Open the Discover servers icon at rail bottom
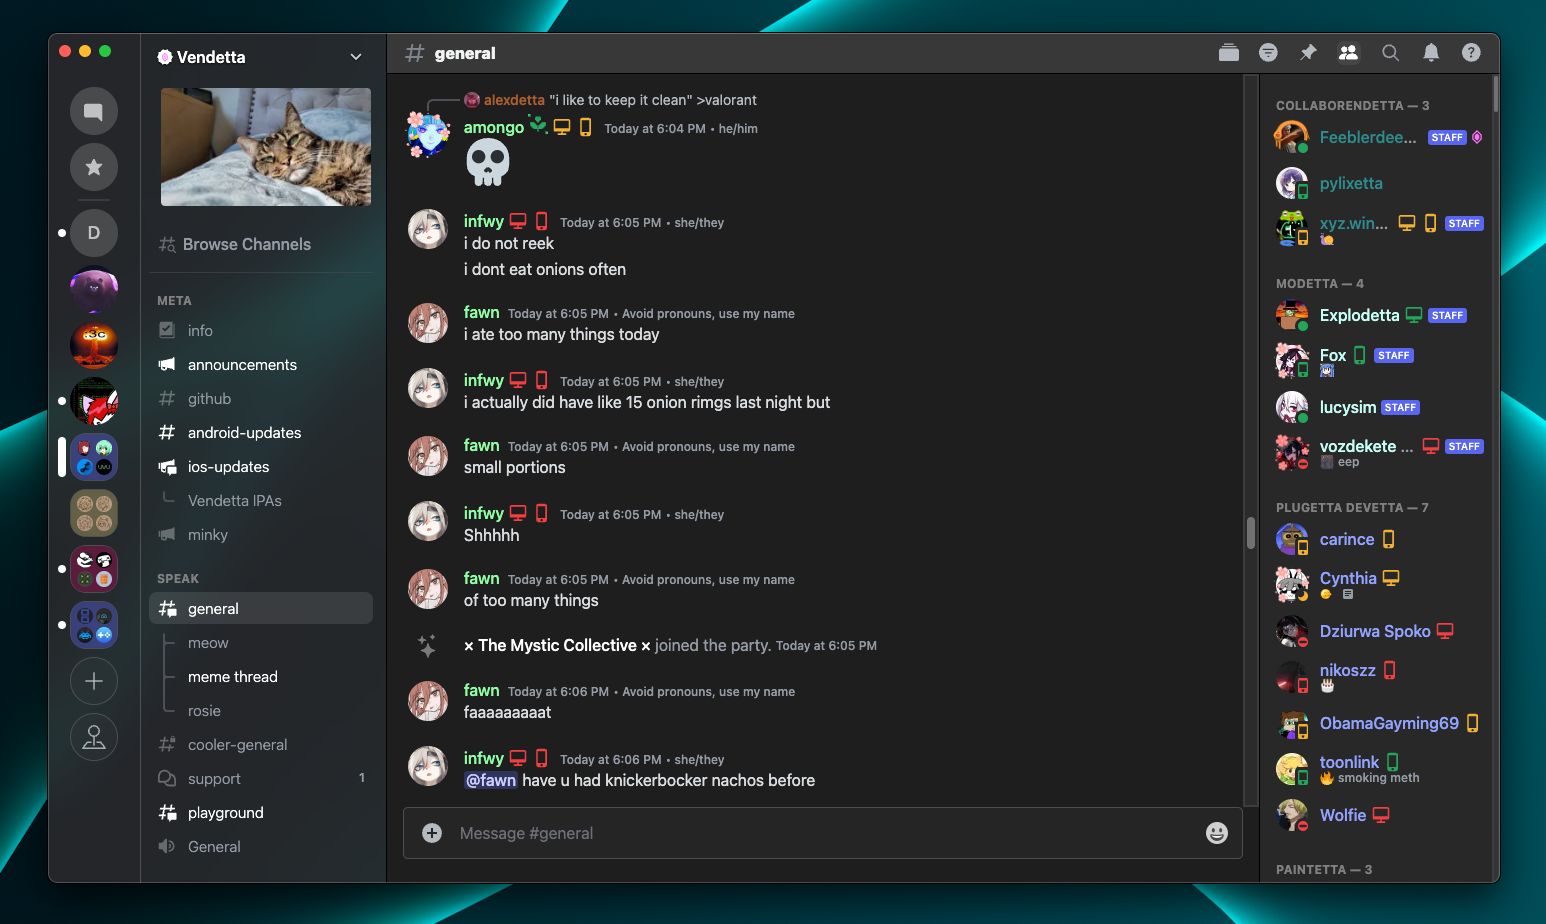 (x=94, y=737)
